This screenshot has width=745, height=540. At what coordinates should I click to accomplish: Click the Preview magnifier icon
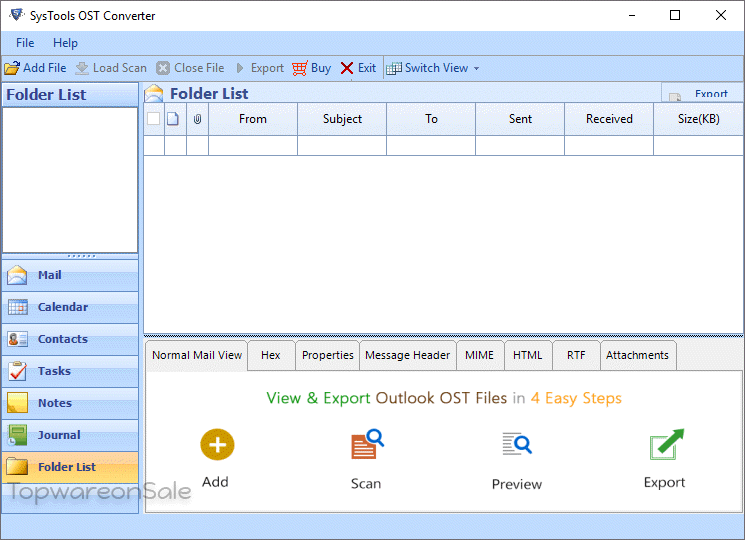click(x=517, y=444)
